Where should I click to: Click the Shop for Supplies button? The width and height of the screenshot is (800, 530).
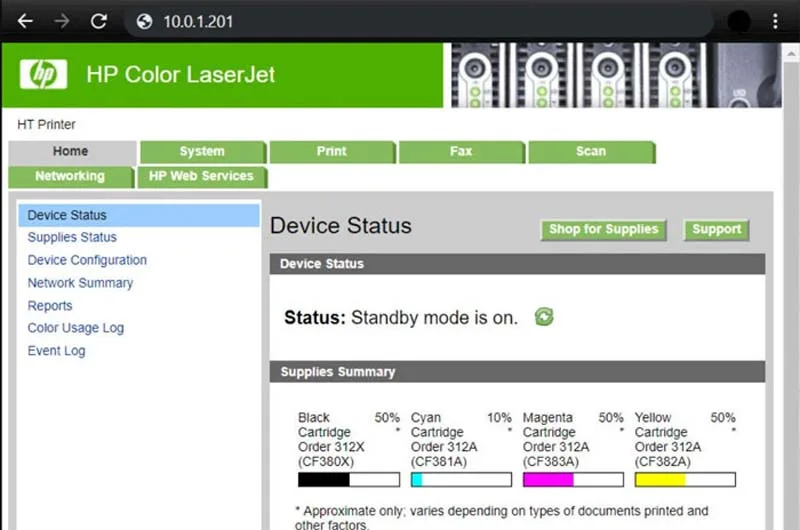(x=604, y=230)
